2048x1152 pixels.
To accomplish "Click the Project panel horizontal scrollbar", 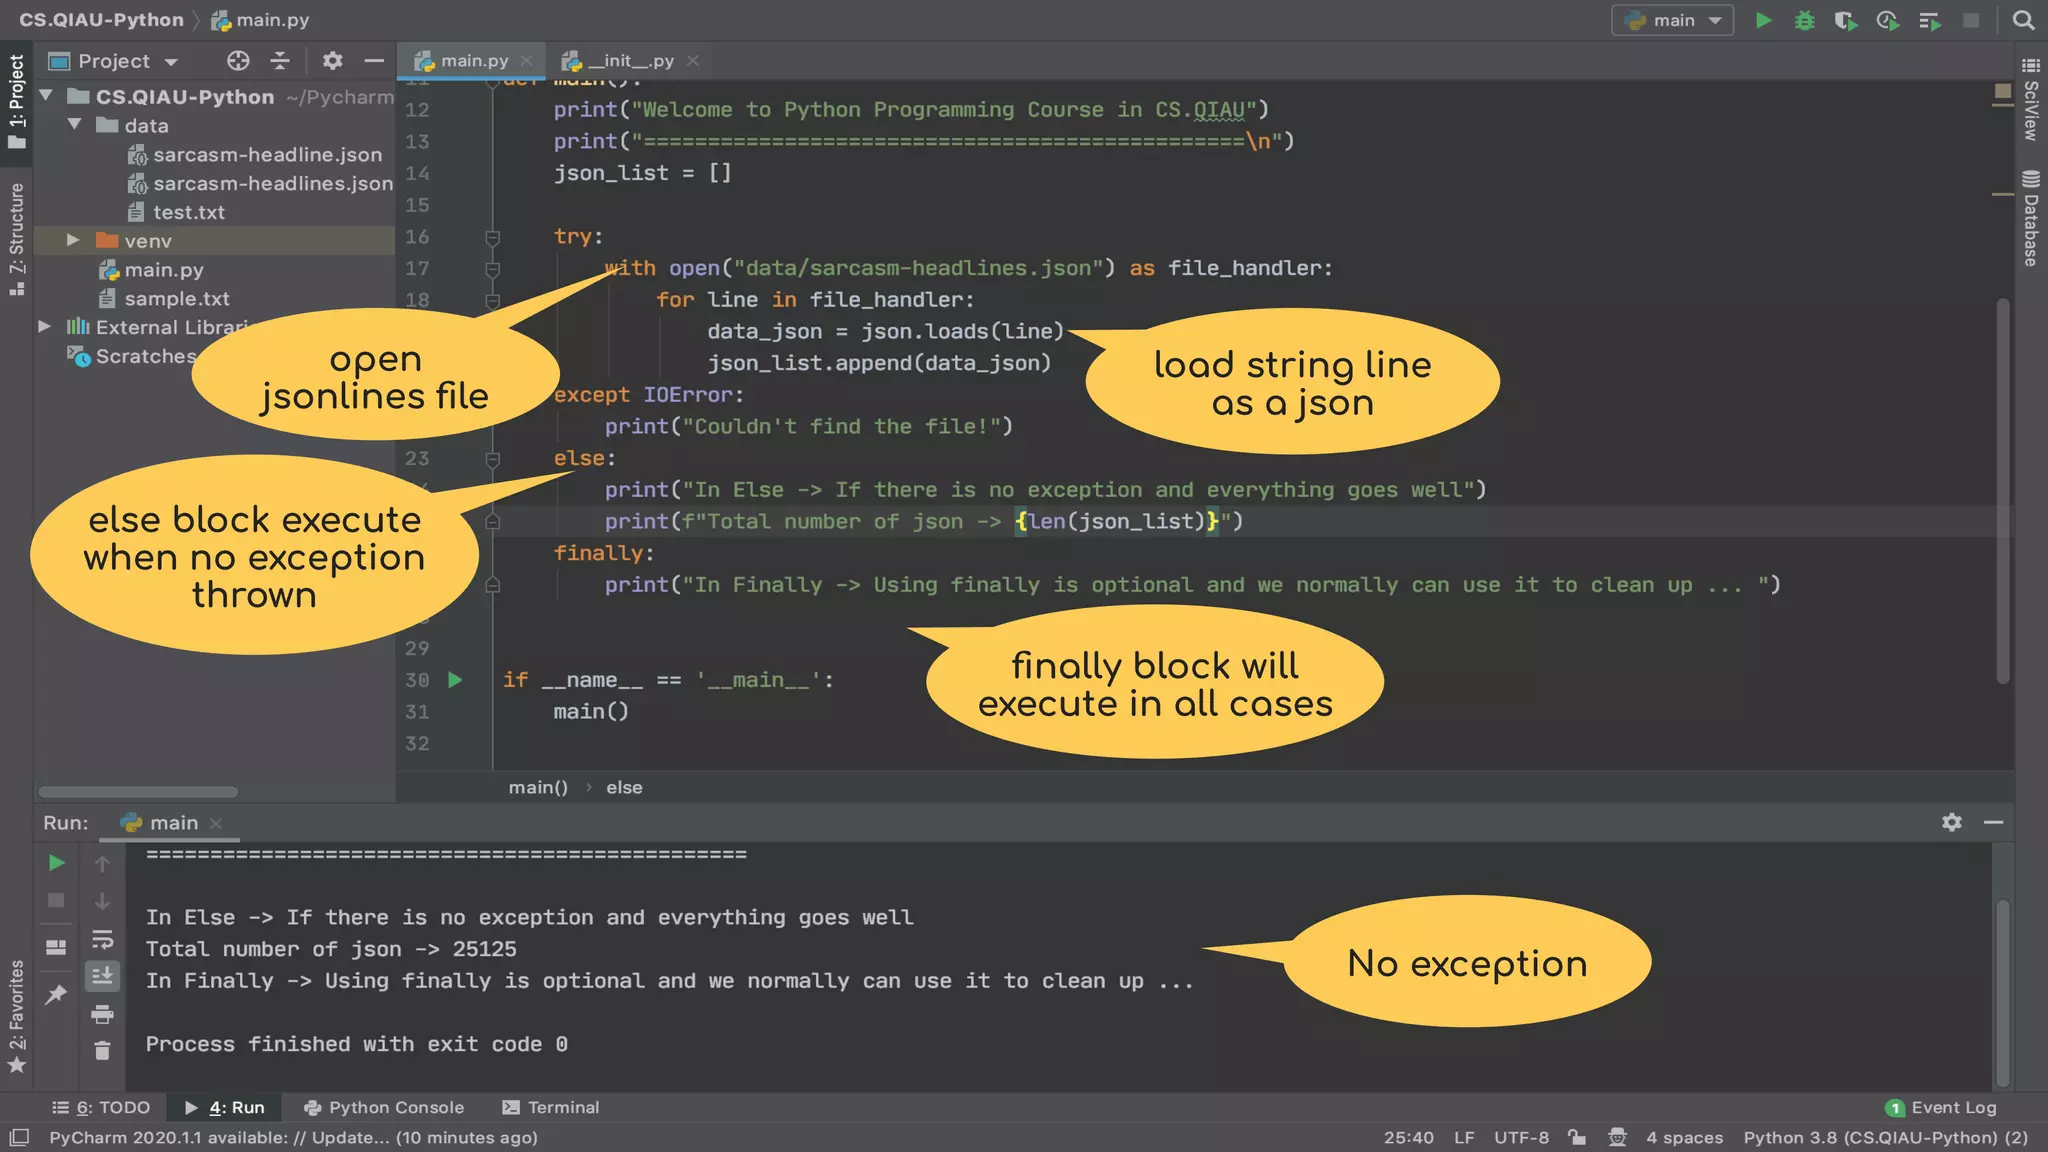I will (138, 792).
